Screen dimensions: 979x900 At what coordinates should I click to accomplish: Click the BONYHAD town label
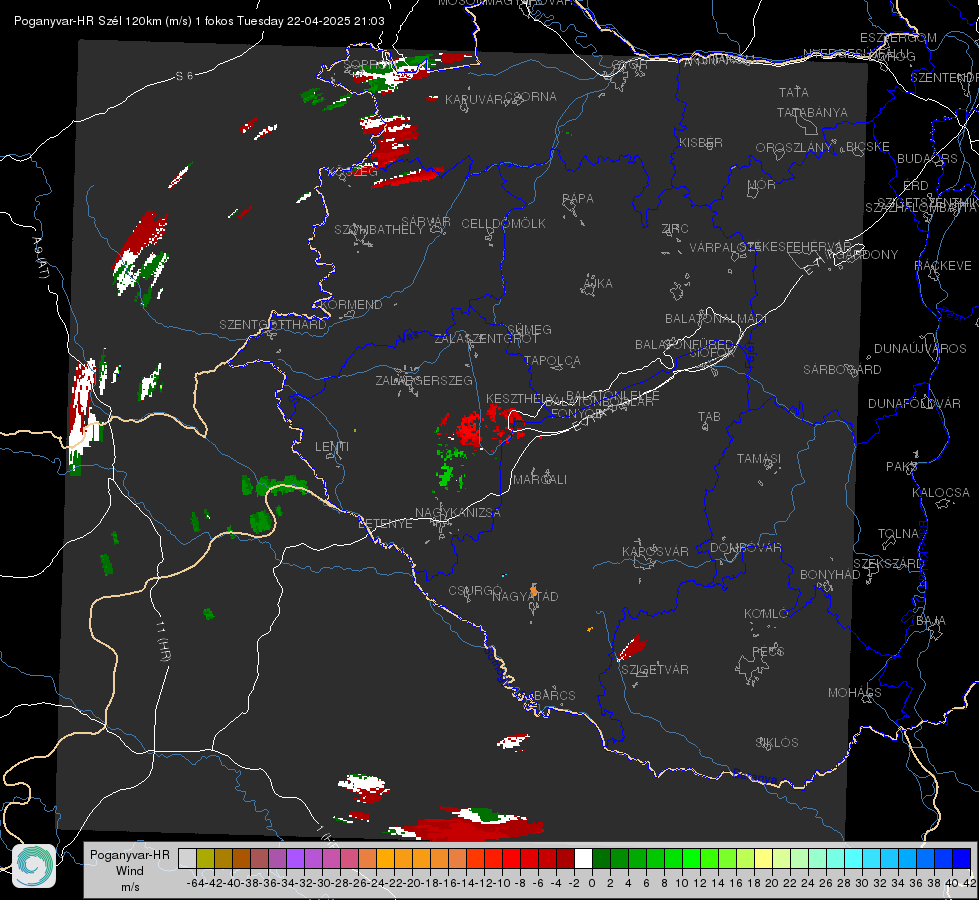[x=830, y=575]
